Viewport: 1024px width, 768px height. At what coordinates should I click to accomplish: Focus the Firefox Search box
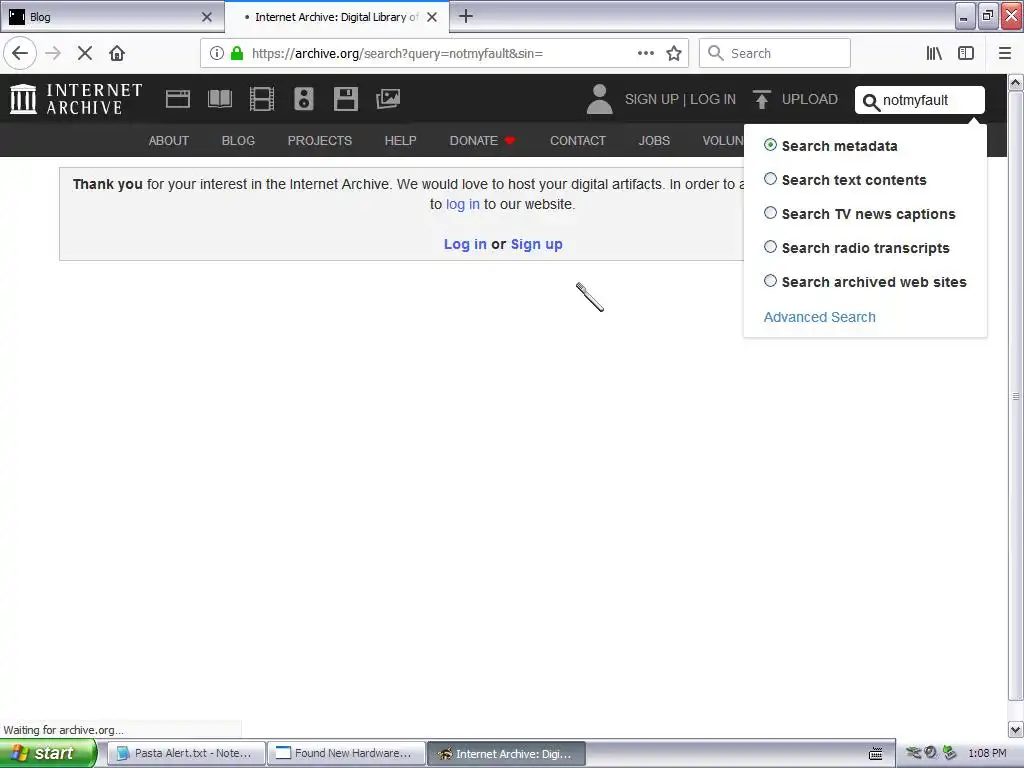(x=775, y=54)
